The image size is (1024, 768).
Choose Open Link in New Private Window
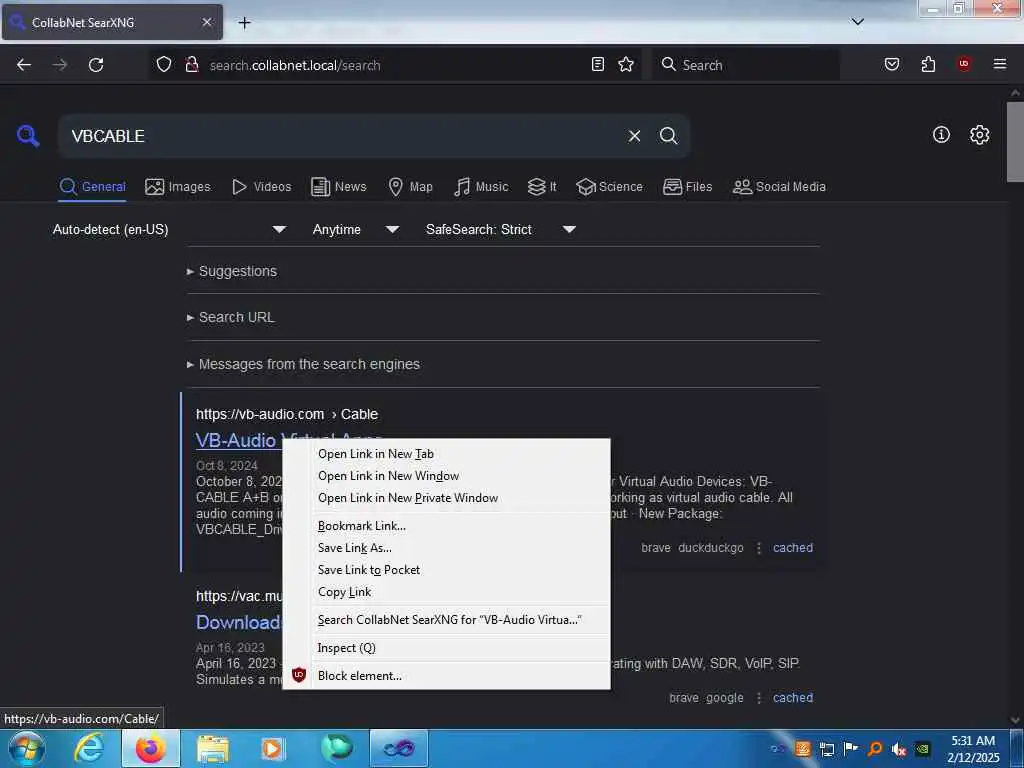pyautogui.click(x=447, y=498)
